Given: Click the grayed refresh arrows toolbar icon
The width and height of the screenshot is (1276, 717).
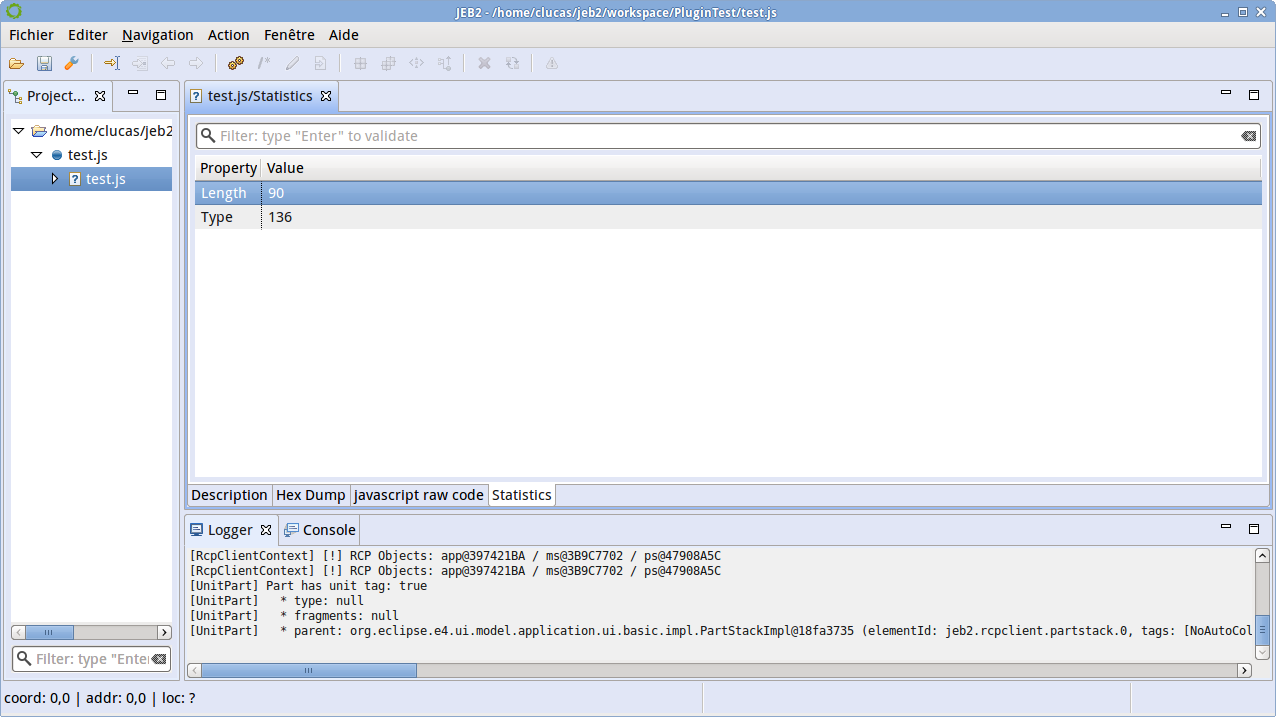Looking at the screenshot, I should 512,63.
